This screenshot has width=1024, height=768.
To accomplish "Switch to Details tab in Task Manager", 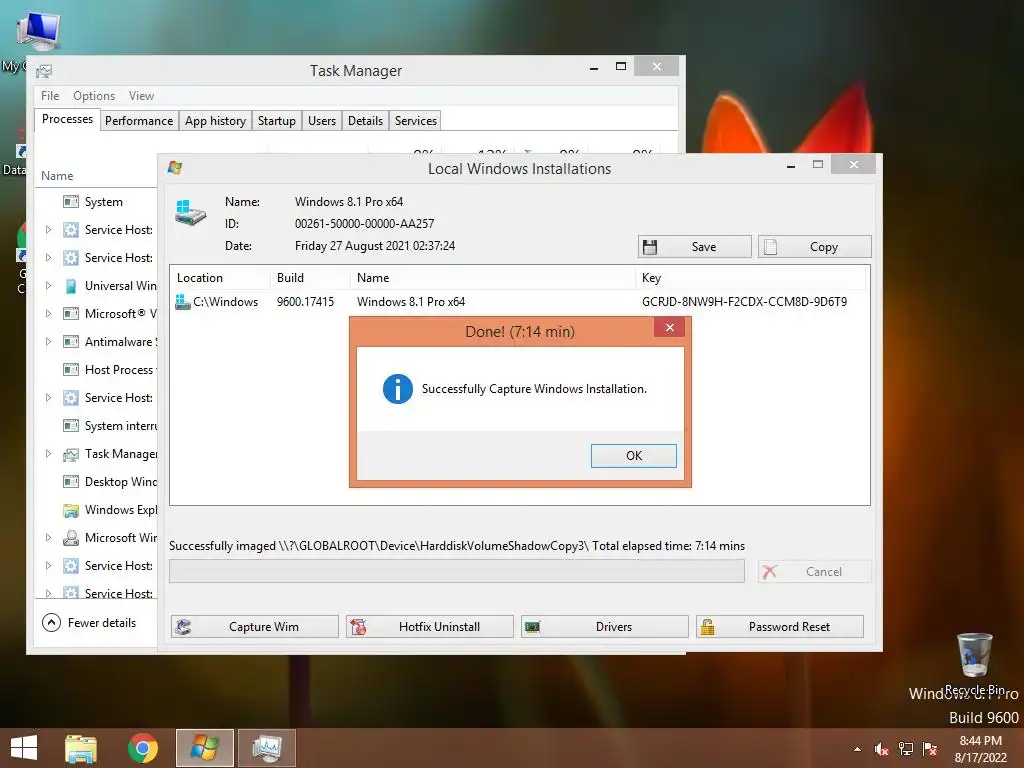I will (x=365, y=121).
